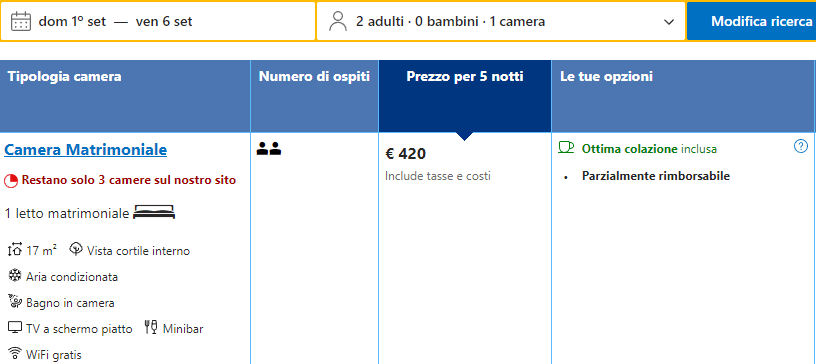The image size is (816, 364).
Task: Click the minibar icon
Action: coord(151,328)
